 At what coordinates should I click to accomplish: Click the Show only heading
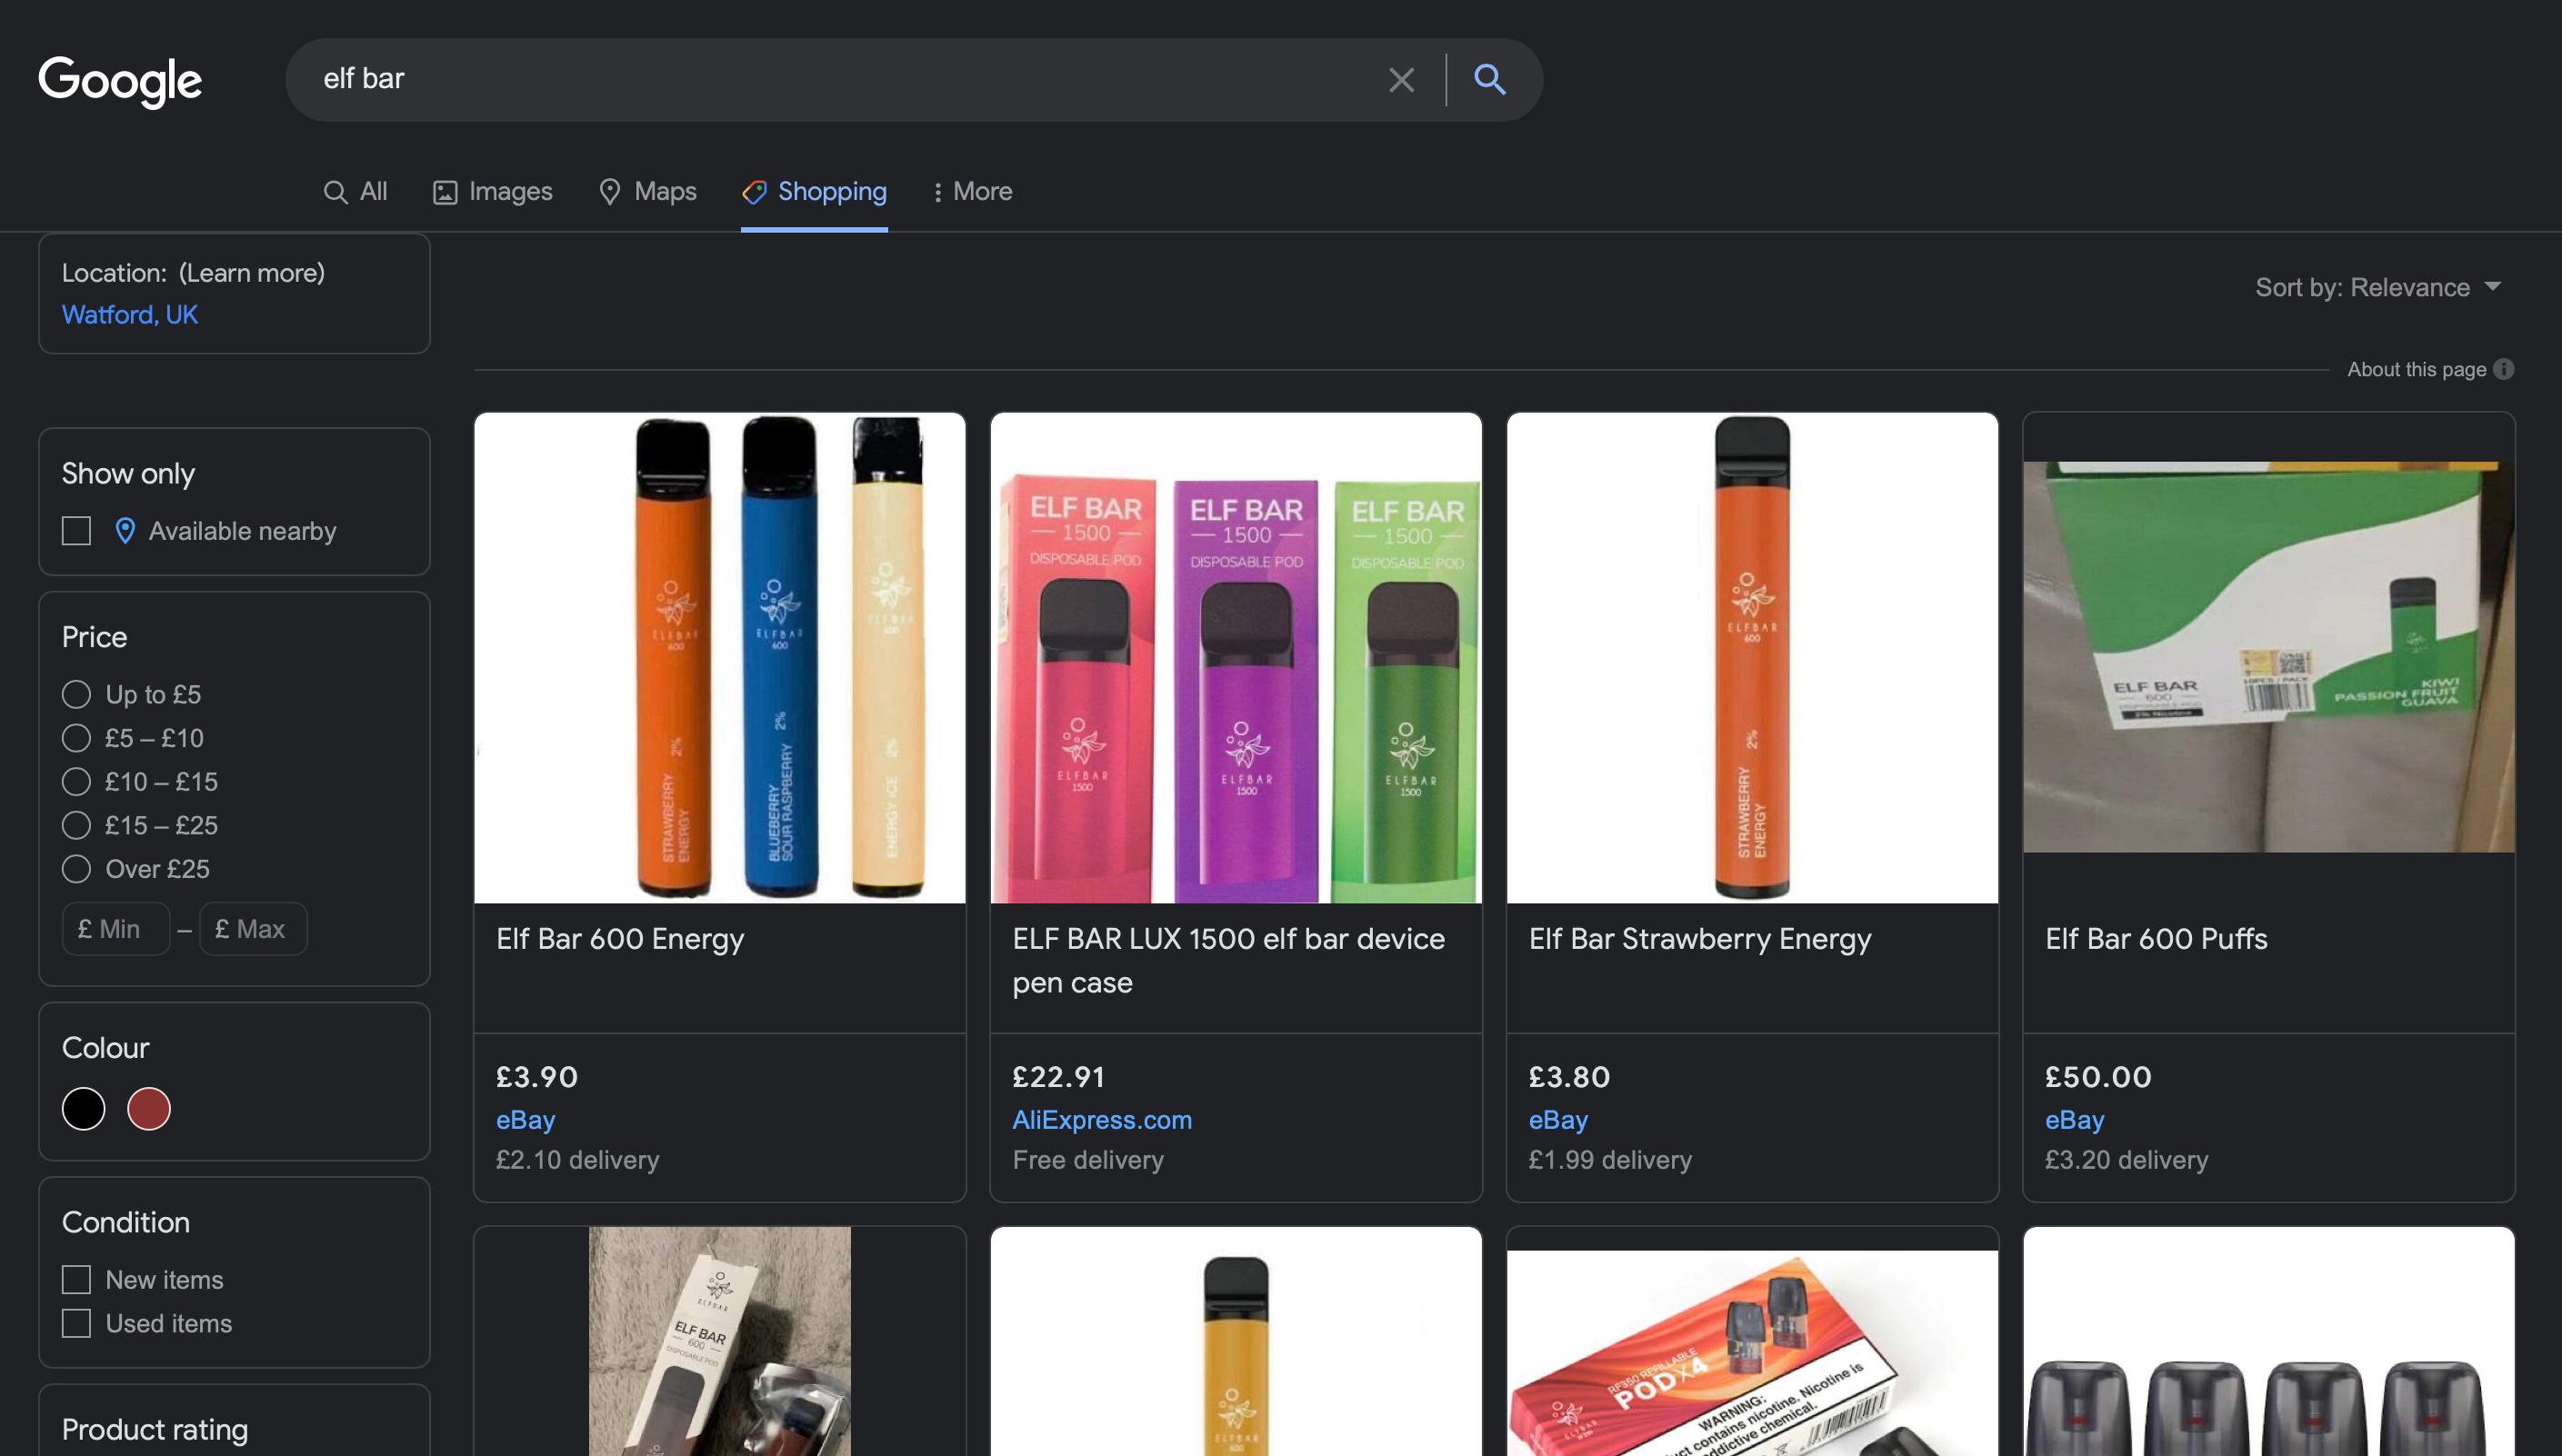coord(129,474)
